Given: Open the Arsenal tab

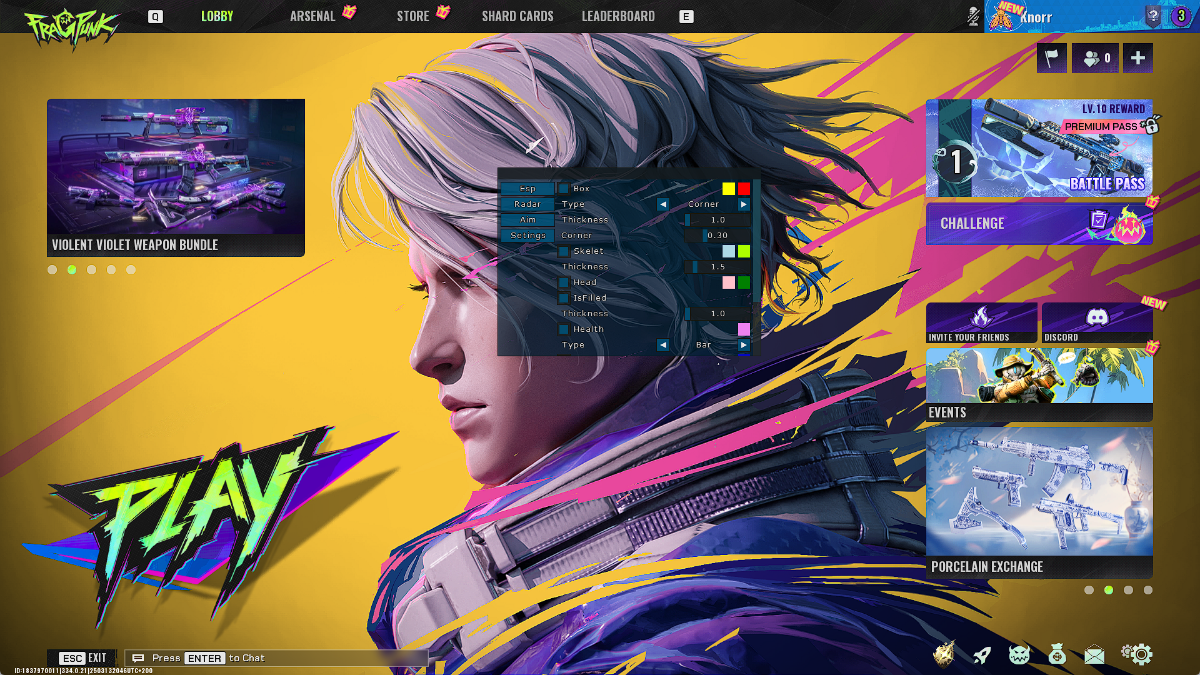Looking at the screenshot, I should coord(312,16).
